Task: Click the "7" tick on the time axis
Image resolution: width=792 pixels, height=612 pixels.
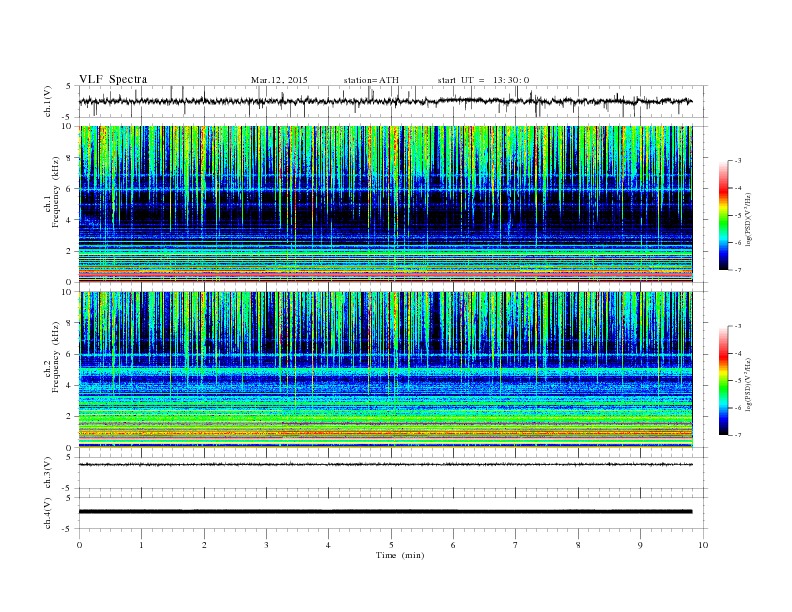Action: (x=516, y=545)
